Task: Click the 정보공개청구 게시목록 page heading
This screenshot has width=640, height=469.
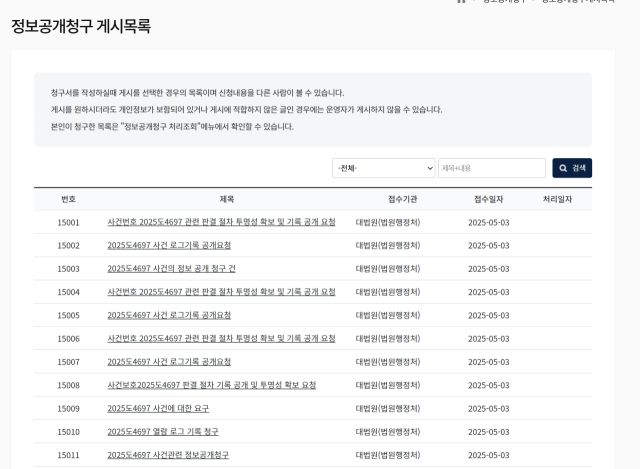Action: (81, 26)
